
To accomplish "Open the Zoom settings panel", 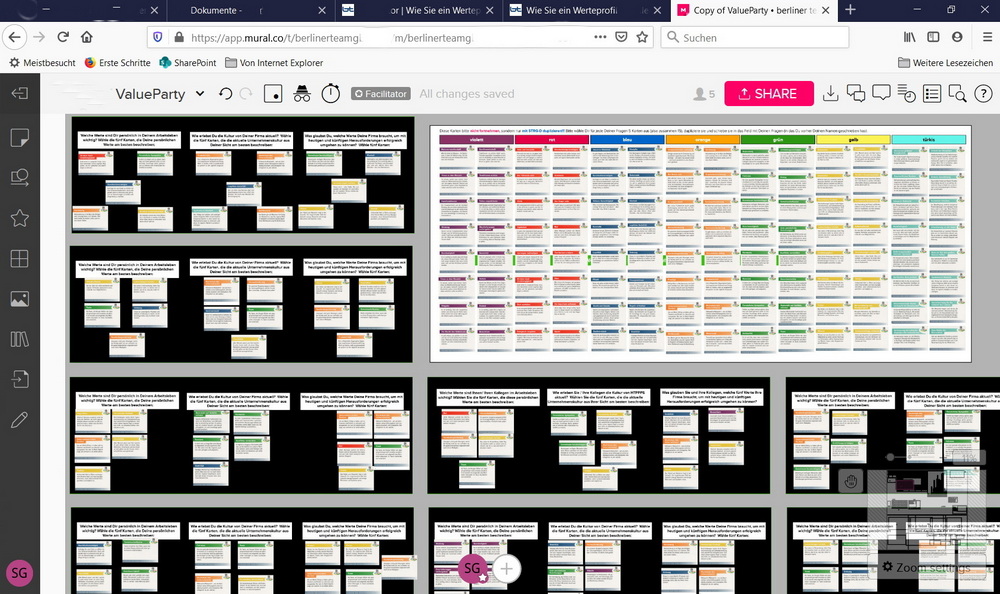I will (925, 567).
